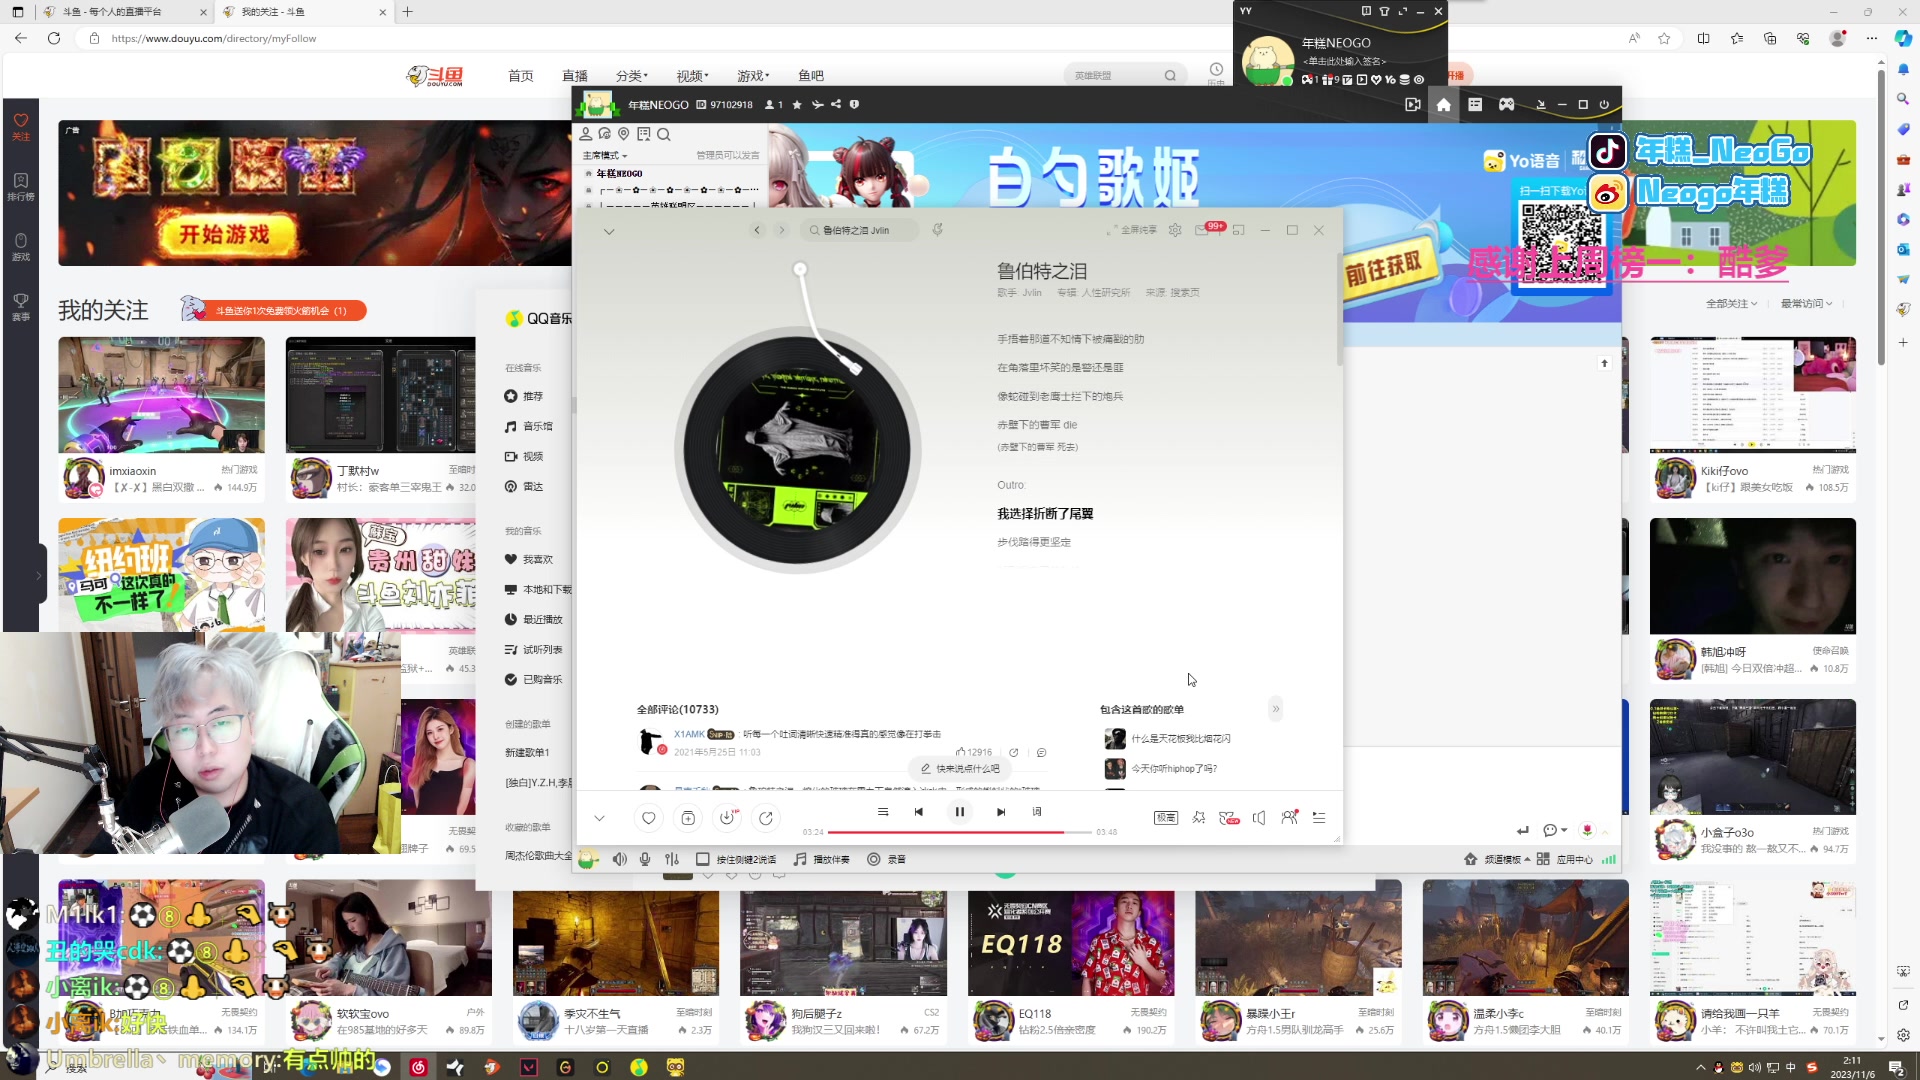This screenshot has width=1920, height=1080.
Task: Click 播放伴奏 in YY bottom bar
Action: pos(822,859)
